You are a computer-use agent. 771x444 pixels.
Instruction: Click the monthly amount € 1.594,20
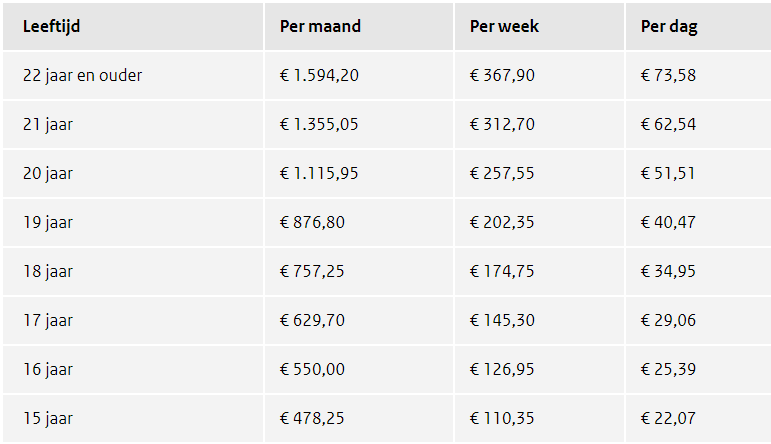click(319, 76)
